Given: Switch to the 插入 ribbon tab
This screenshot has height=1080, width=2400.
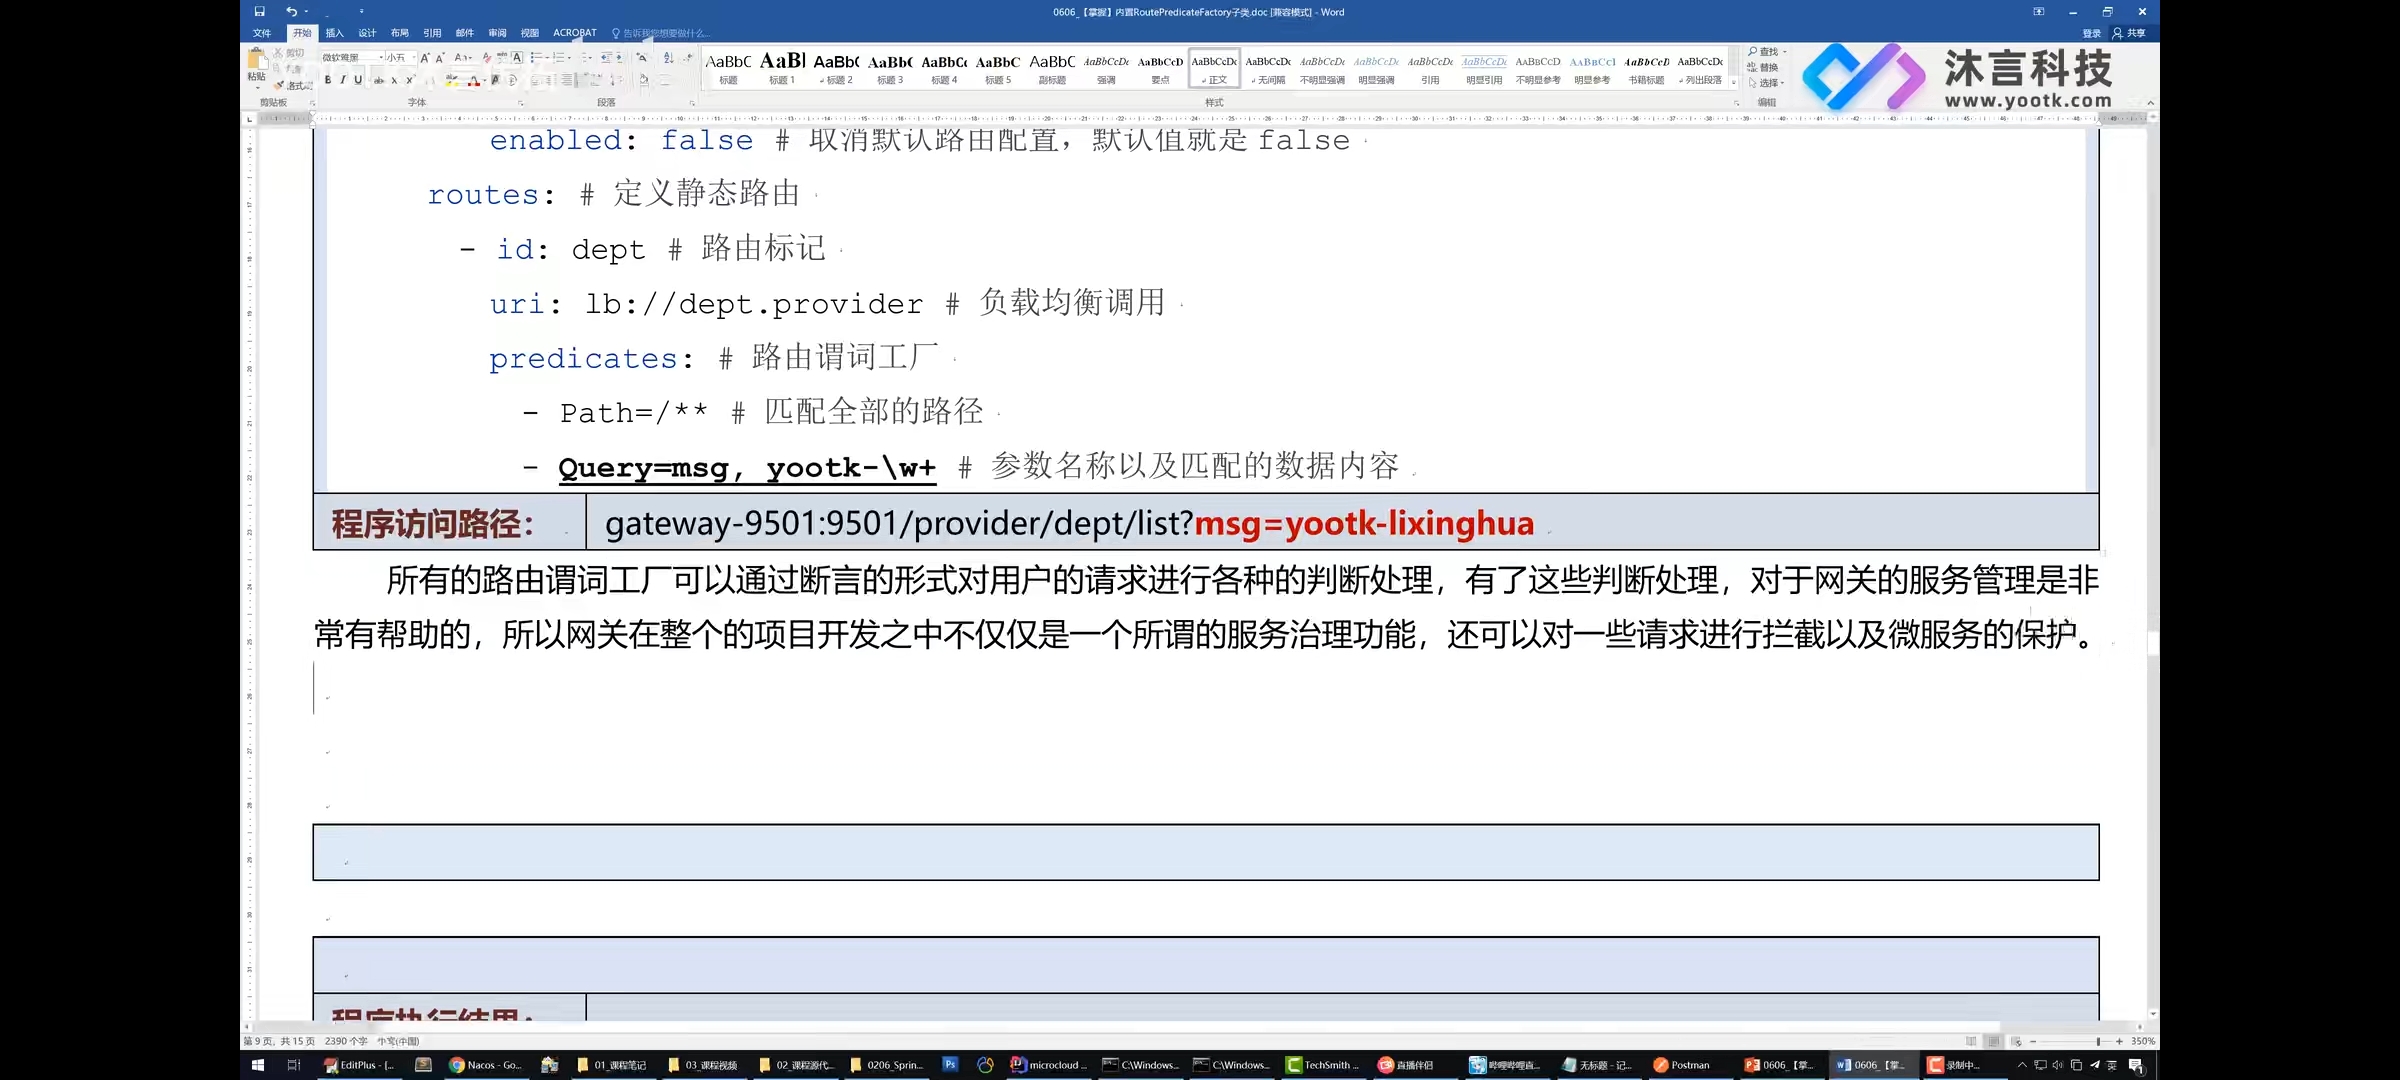Looking at the screenshot, I should (334, 33).
